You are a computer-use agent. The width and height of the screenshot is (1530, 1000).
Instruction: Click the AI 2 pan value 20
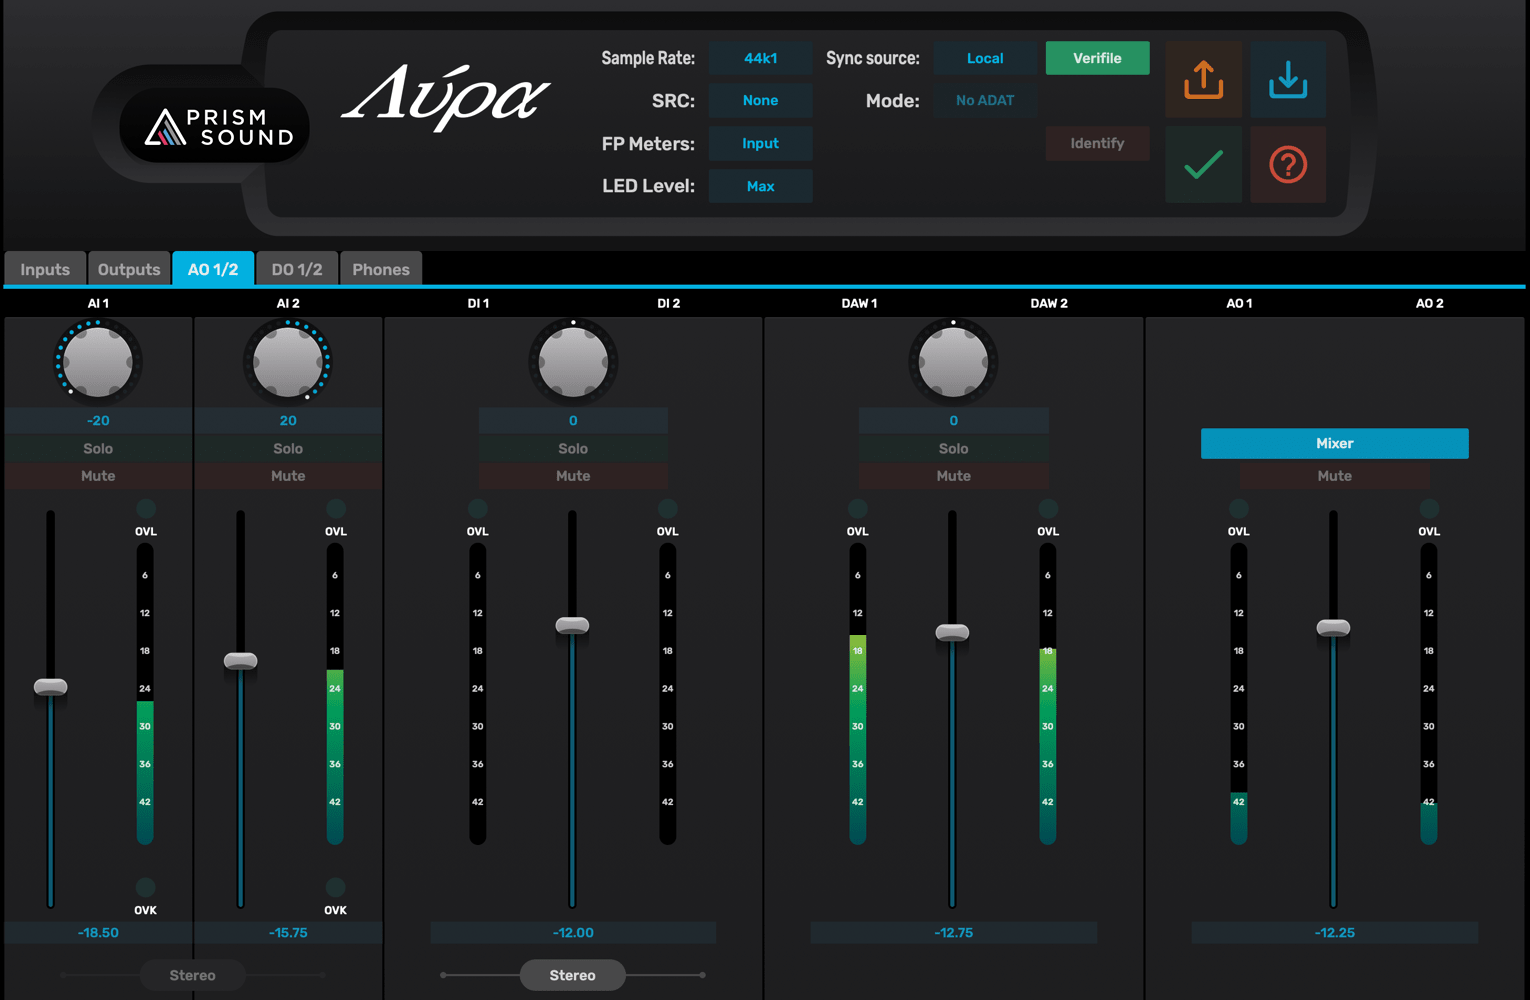pyautogui.click(x=288, y=420)
